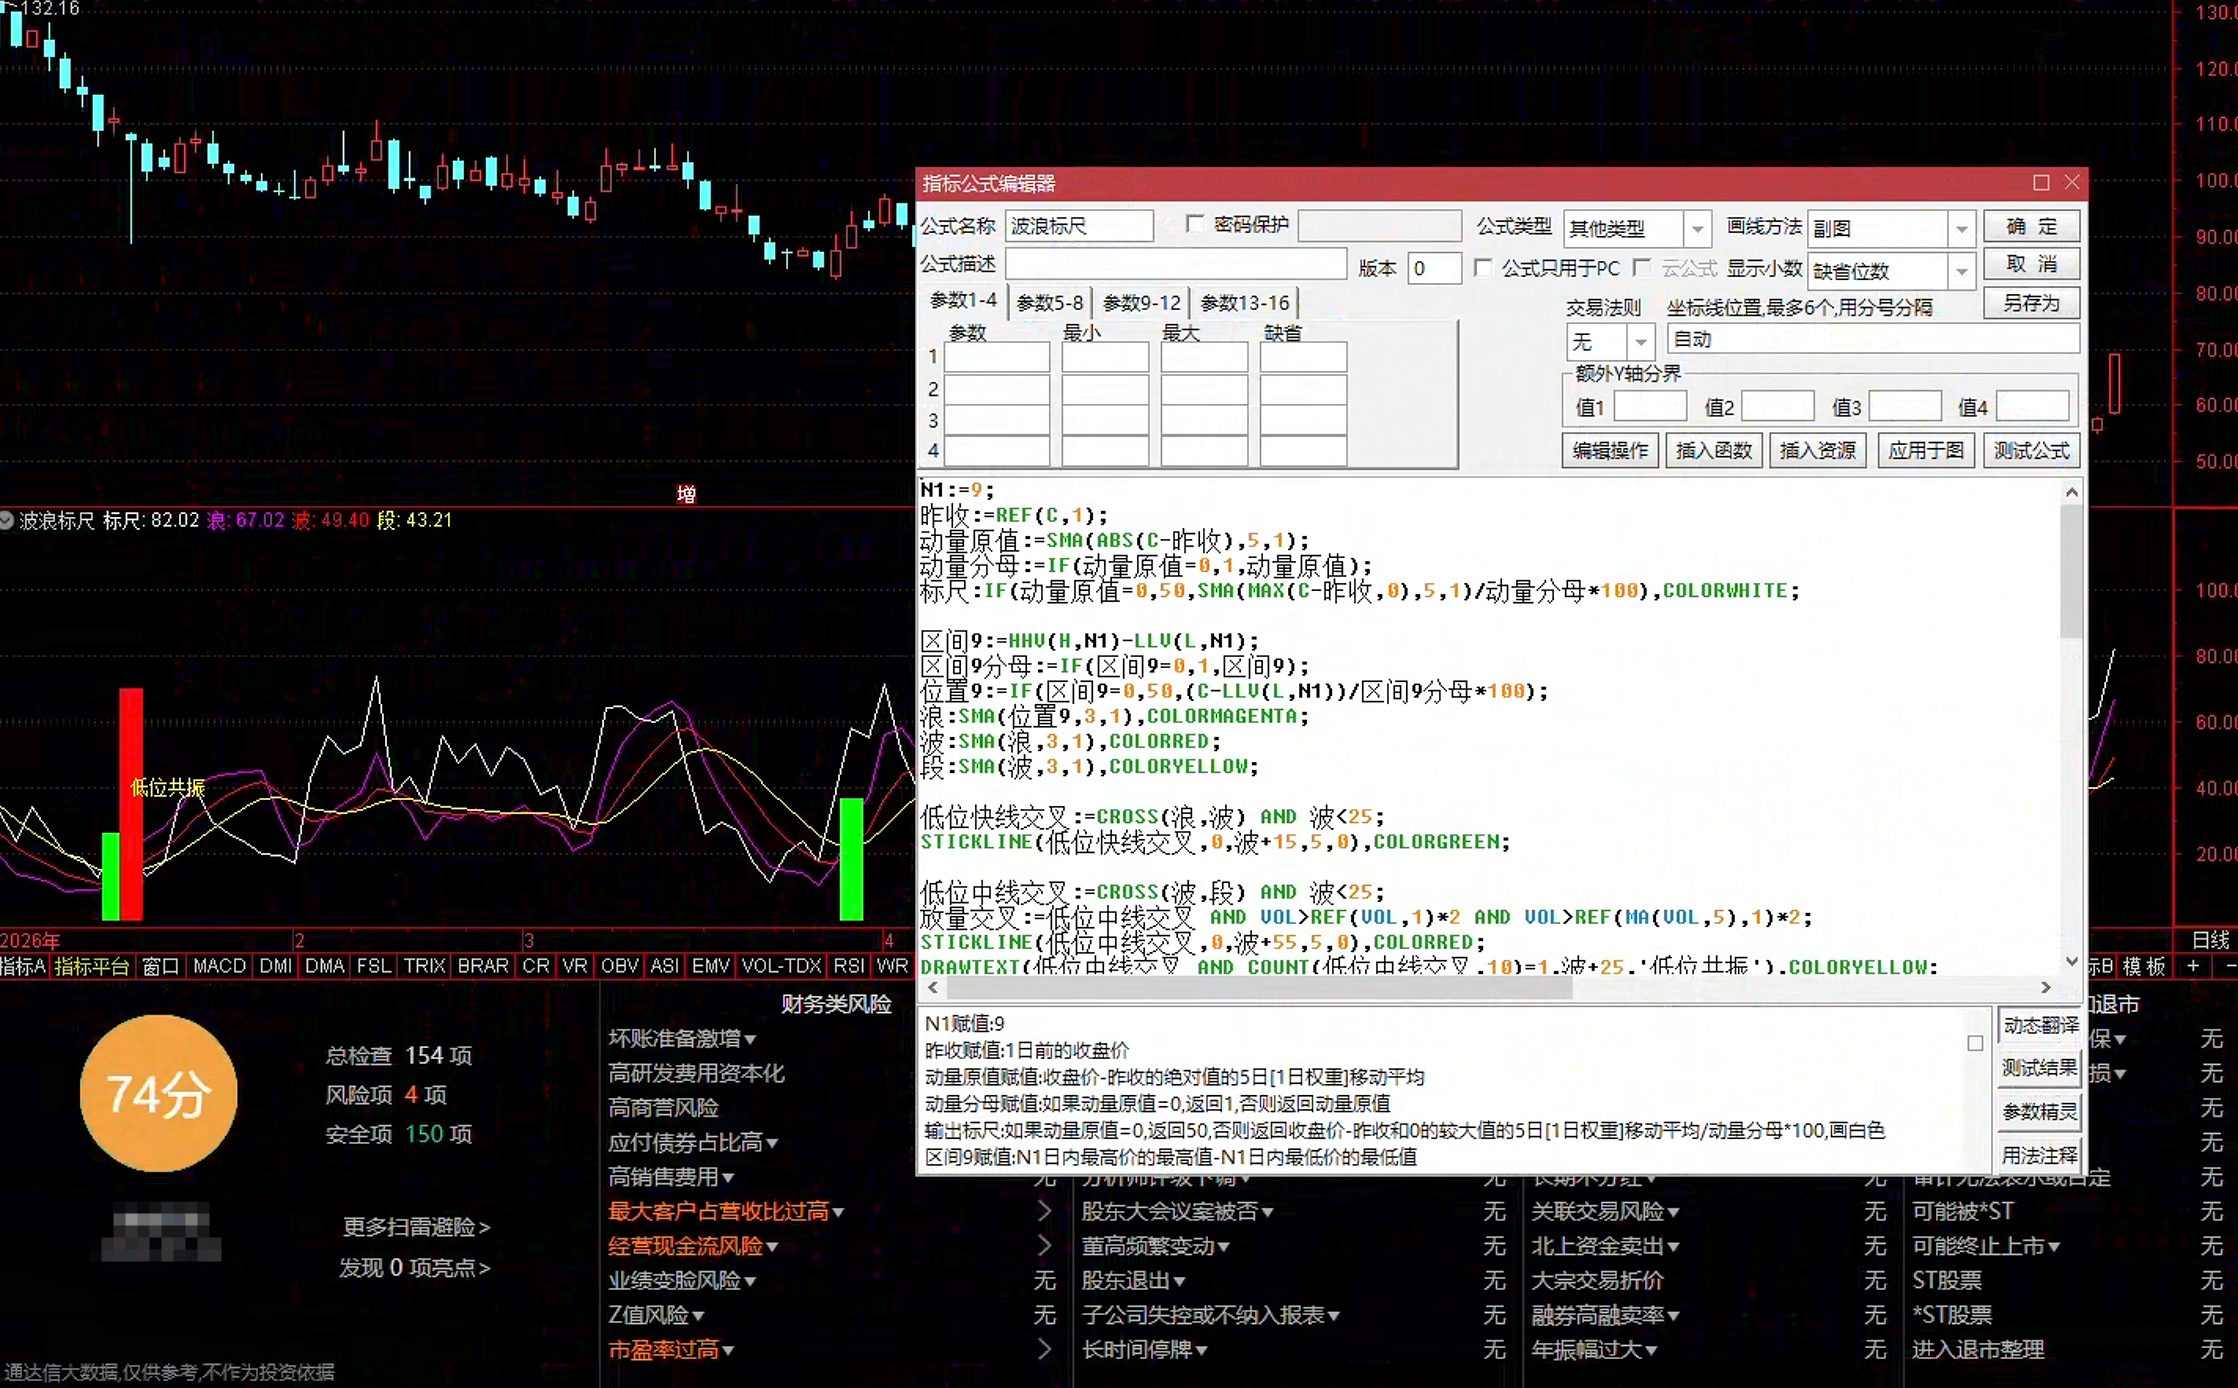This screenshot has width=2238, height=1388.
Task: Click the 编辑操作 button
Action: point(1610,451)
